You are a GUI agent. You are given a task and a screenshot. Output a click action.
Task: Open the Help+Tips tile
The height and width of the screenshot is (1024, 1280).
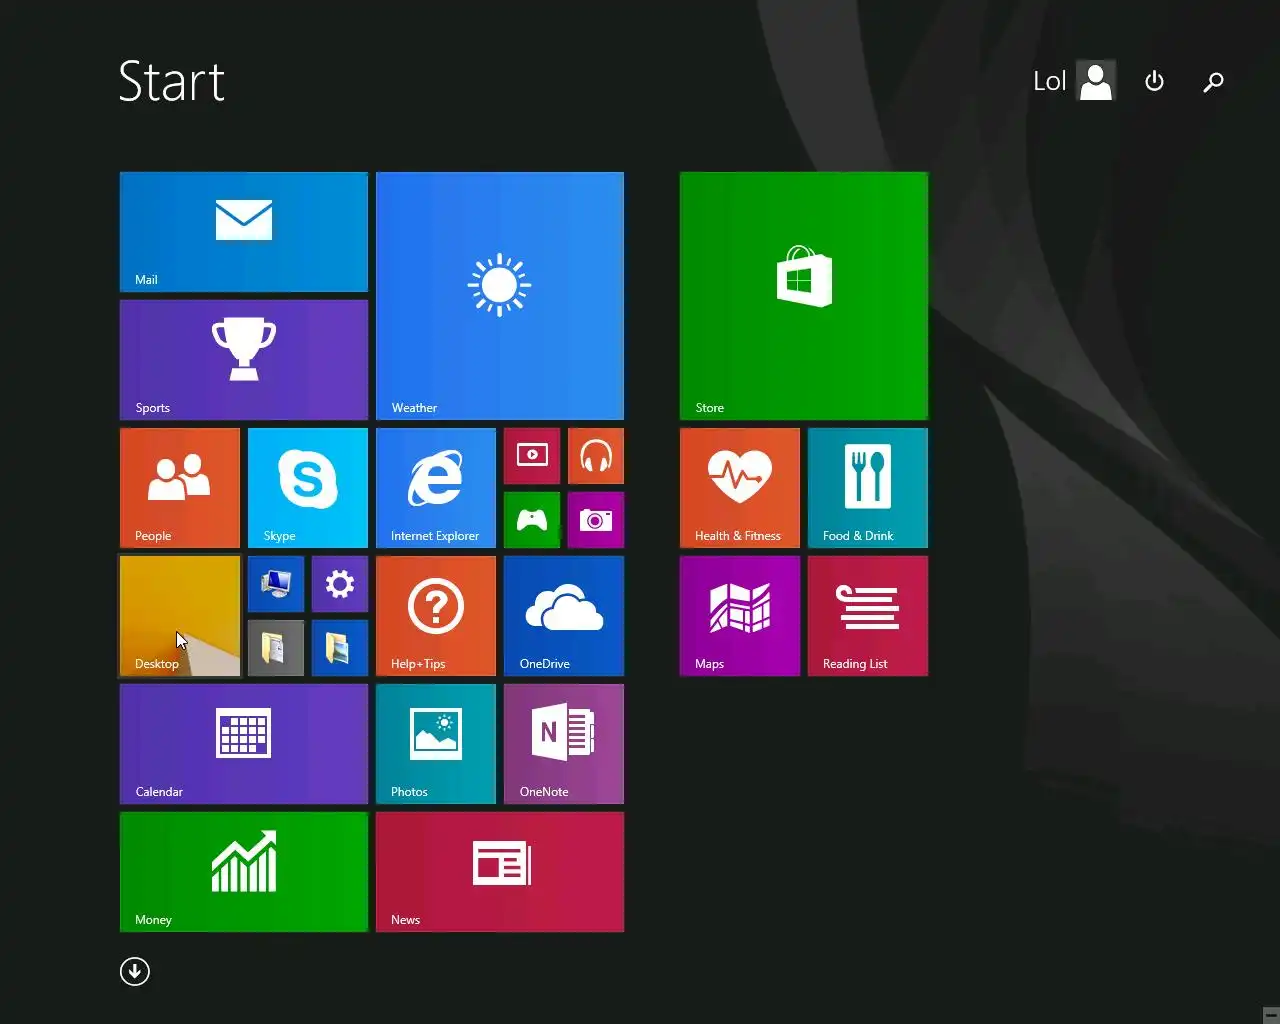click(436, 616)
